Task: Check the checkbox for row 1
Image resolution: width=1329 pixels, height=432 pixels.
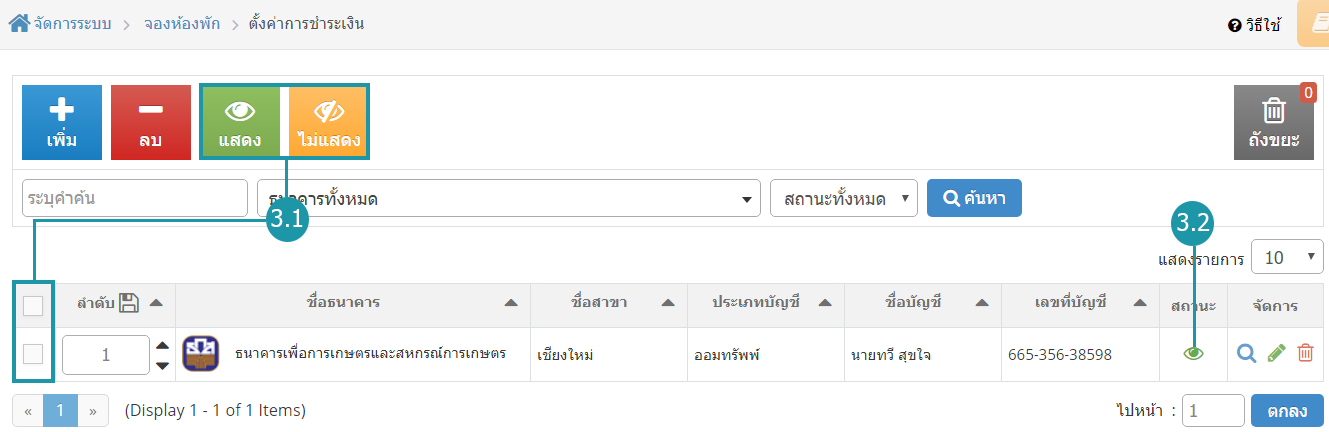Action: [33, 353]
